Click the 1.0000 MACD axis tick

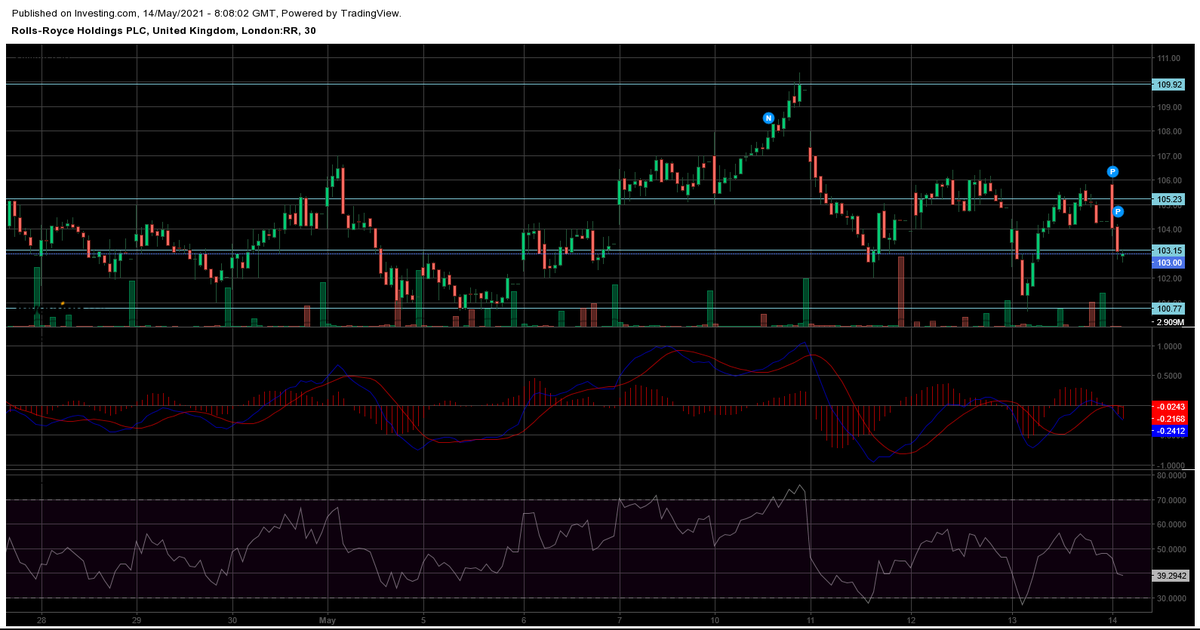[1171, 347]
